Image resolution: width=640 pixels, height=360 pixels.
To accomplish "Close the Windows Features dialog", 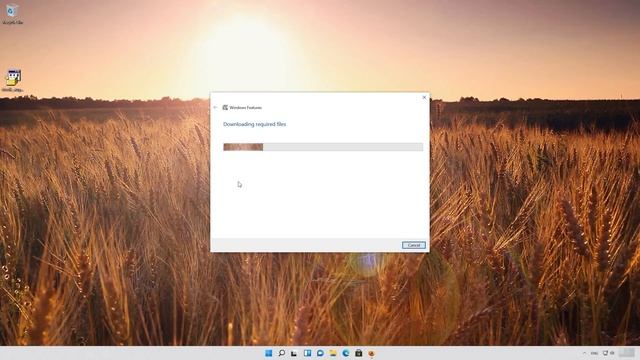I will [424, 97].
